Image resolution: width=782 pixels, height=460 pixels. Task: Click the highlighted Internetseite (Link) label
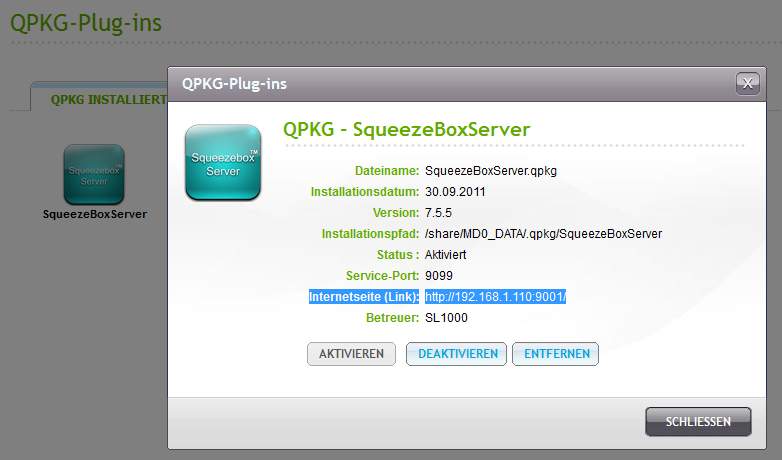click(364, 297)
